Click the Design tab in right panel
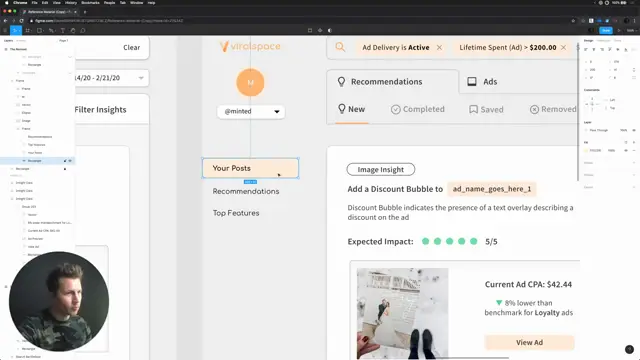Viewport: 640px width, 360px height. coord(588,40)
